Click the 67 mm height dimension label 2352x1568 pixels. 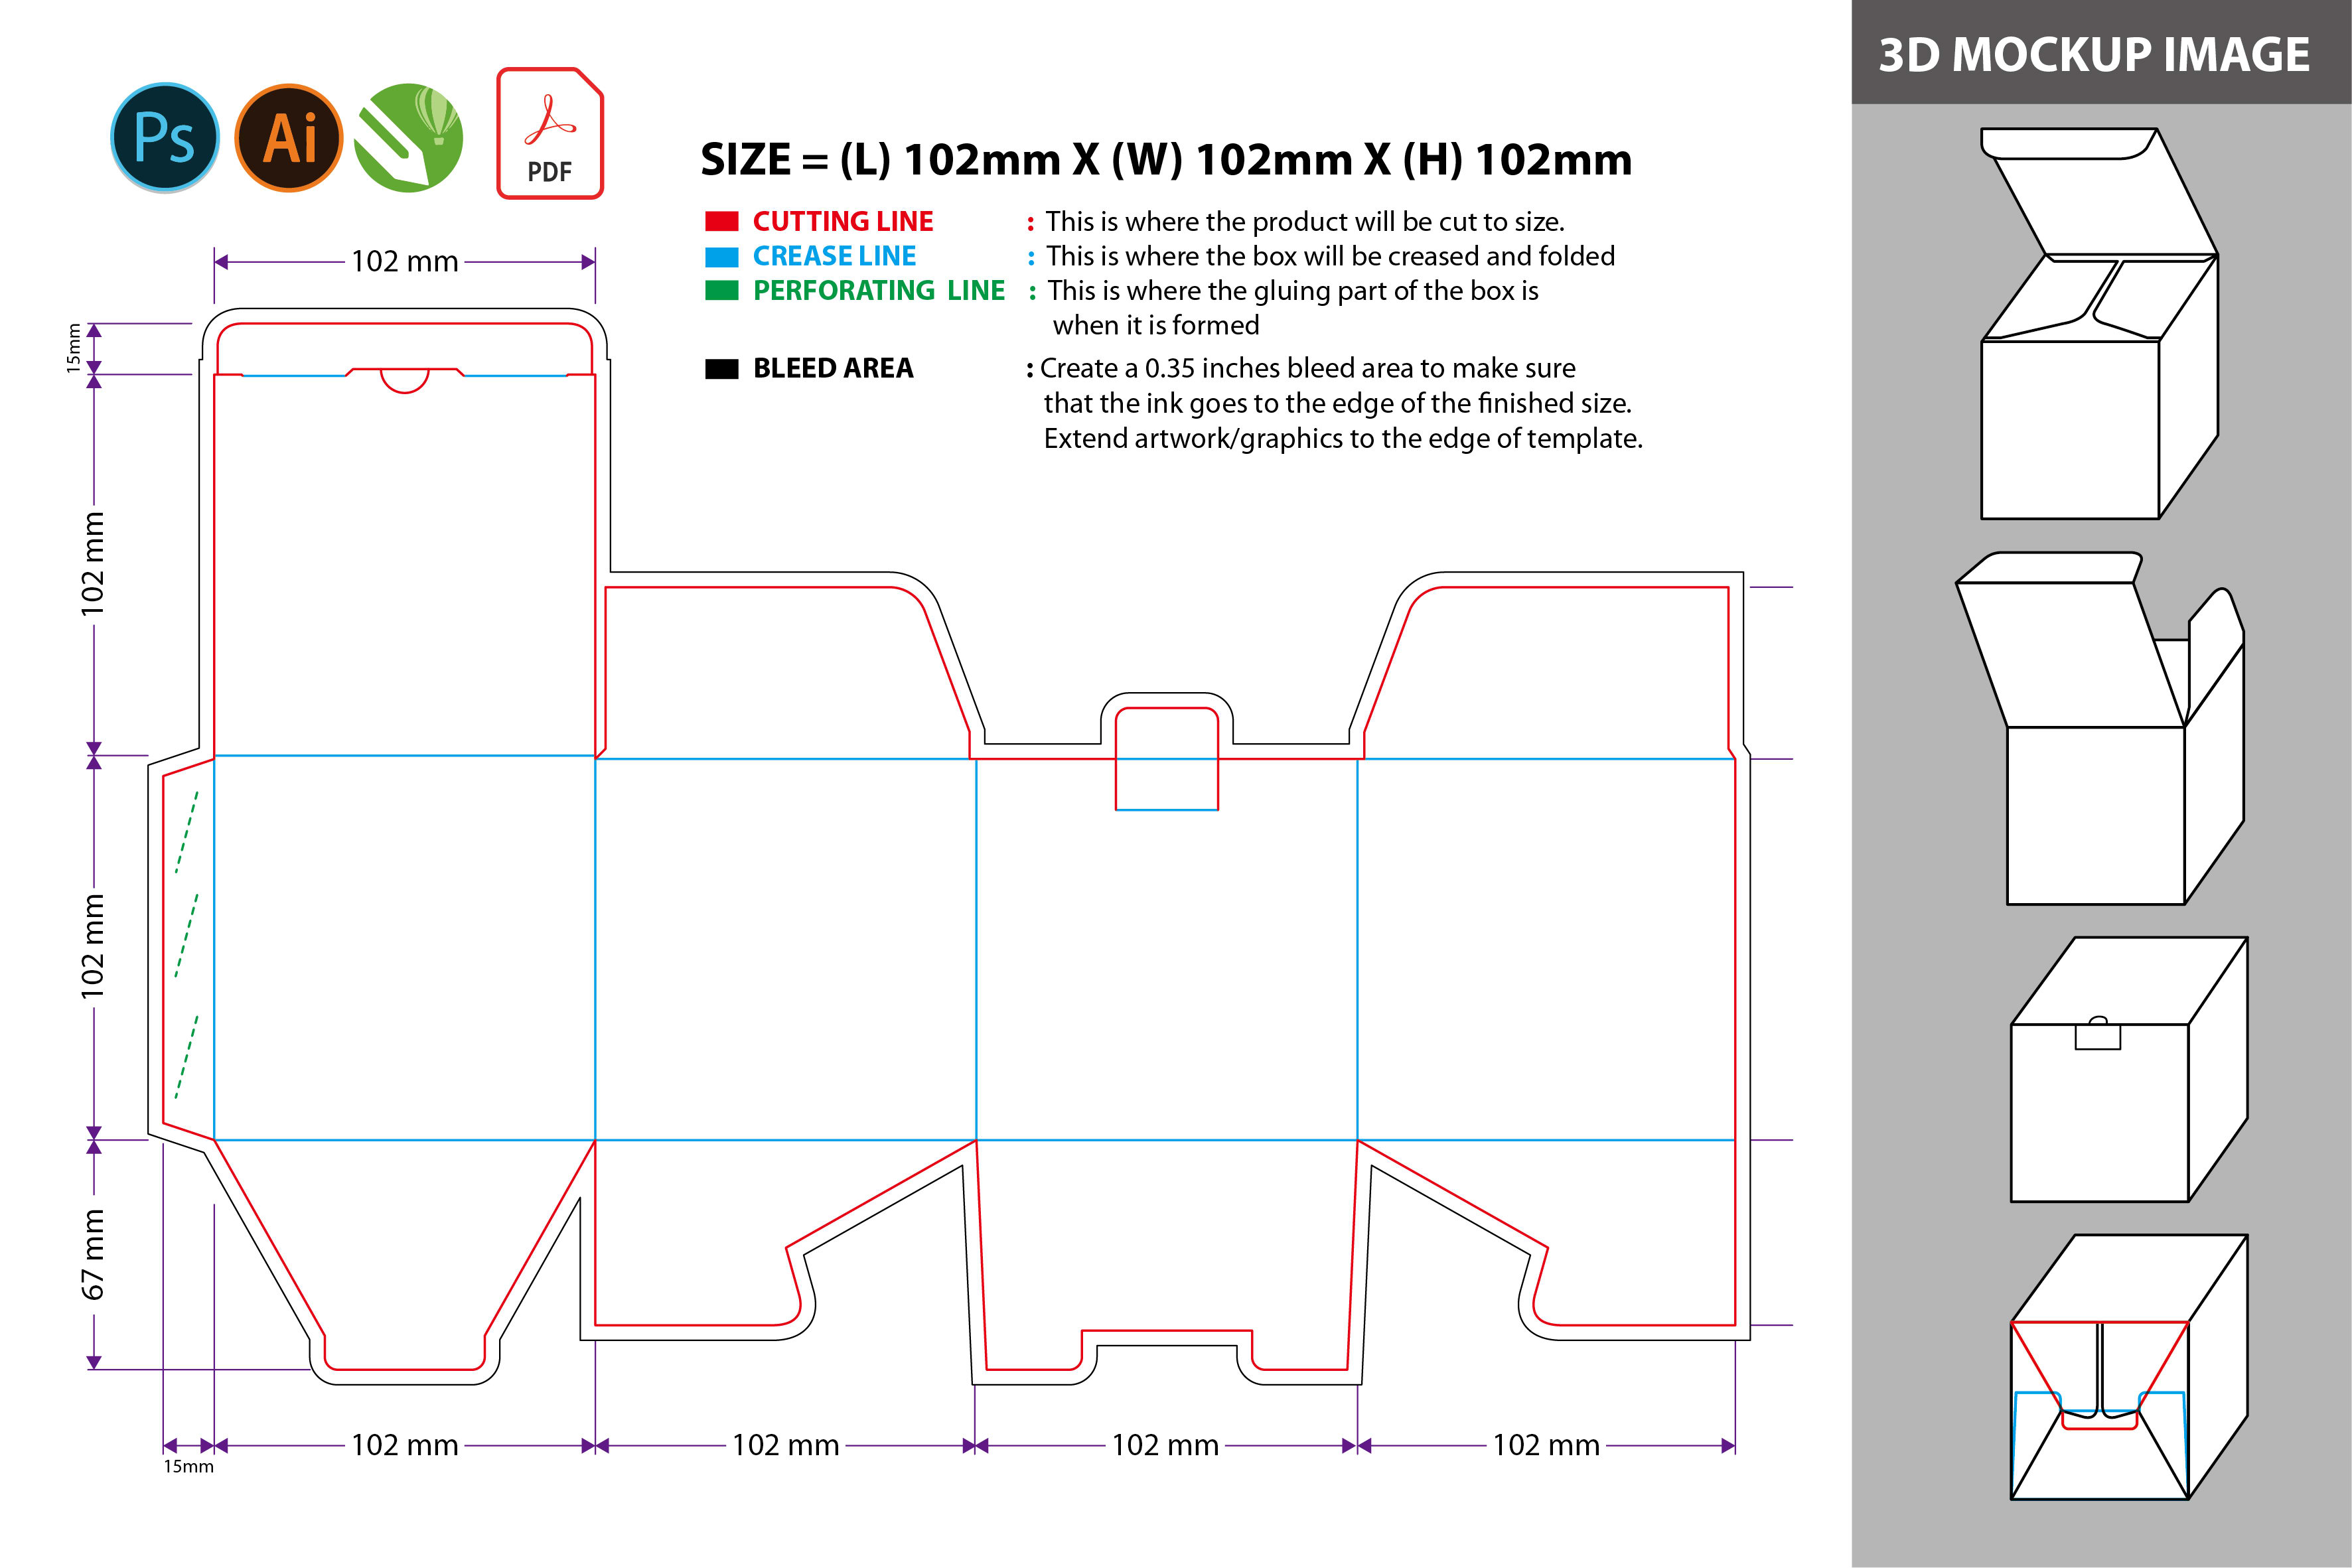point(93,1255)
